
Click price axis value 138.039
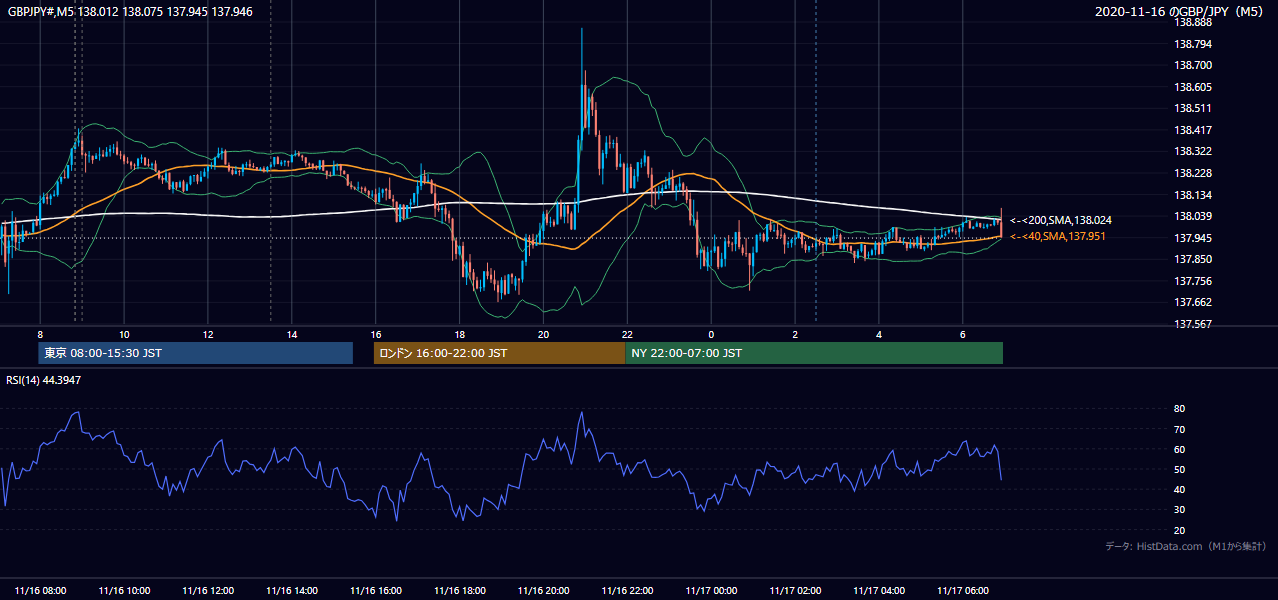[1193, 216]
